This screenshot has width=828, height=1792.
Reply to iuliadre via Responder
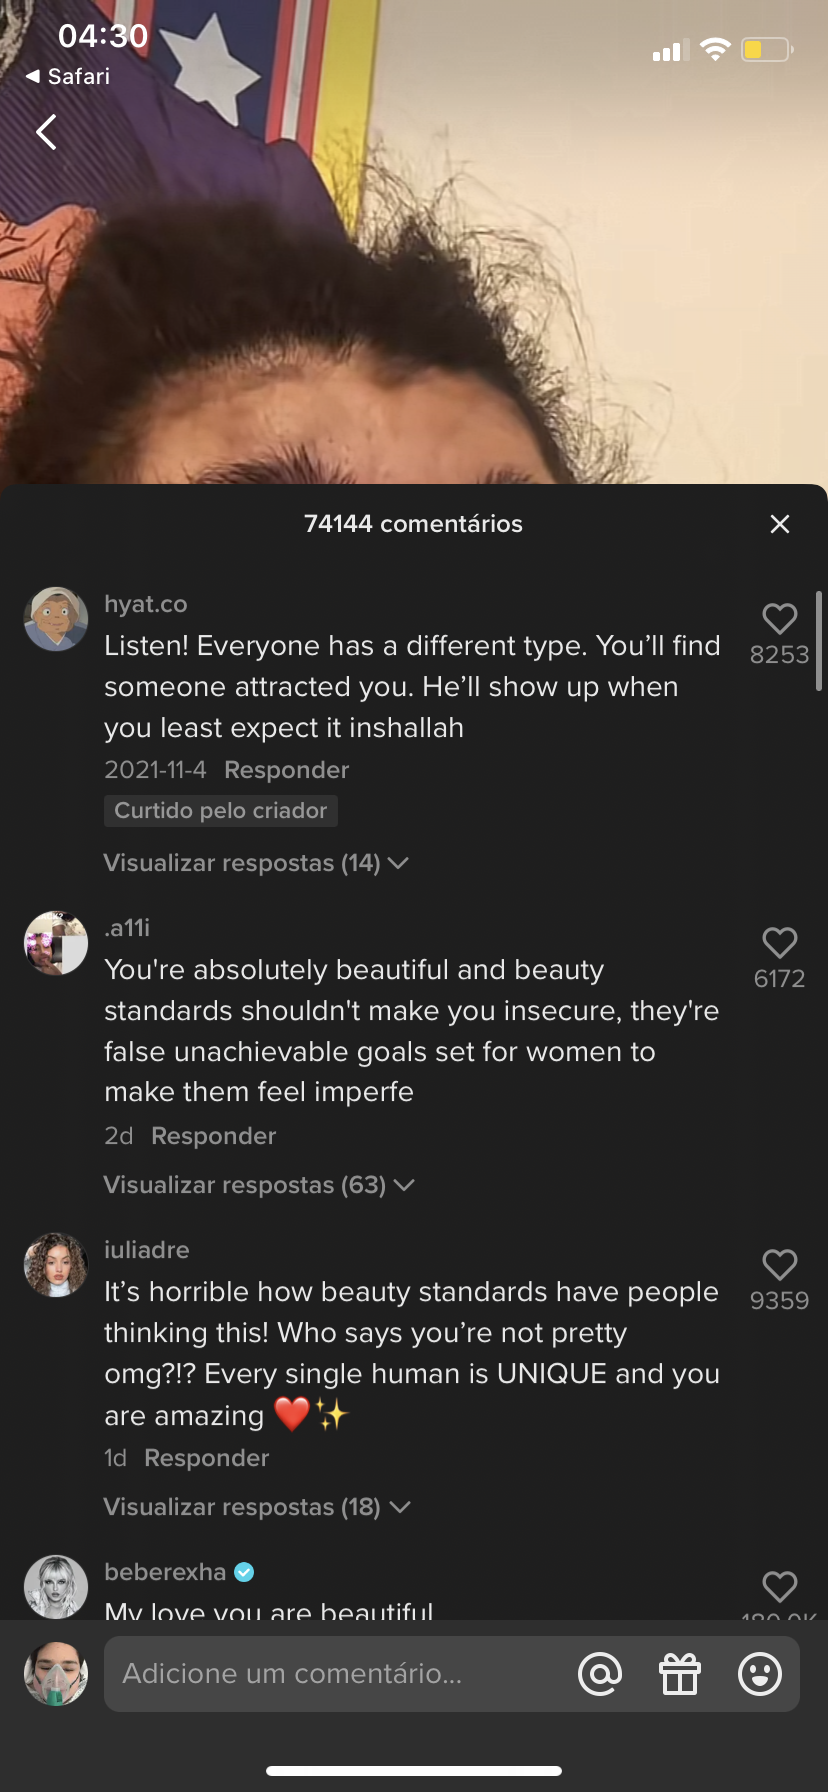(x=207, y=1458)
